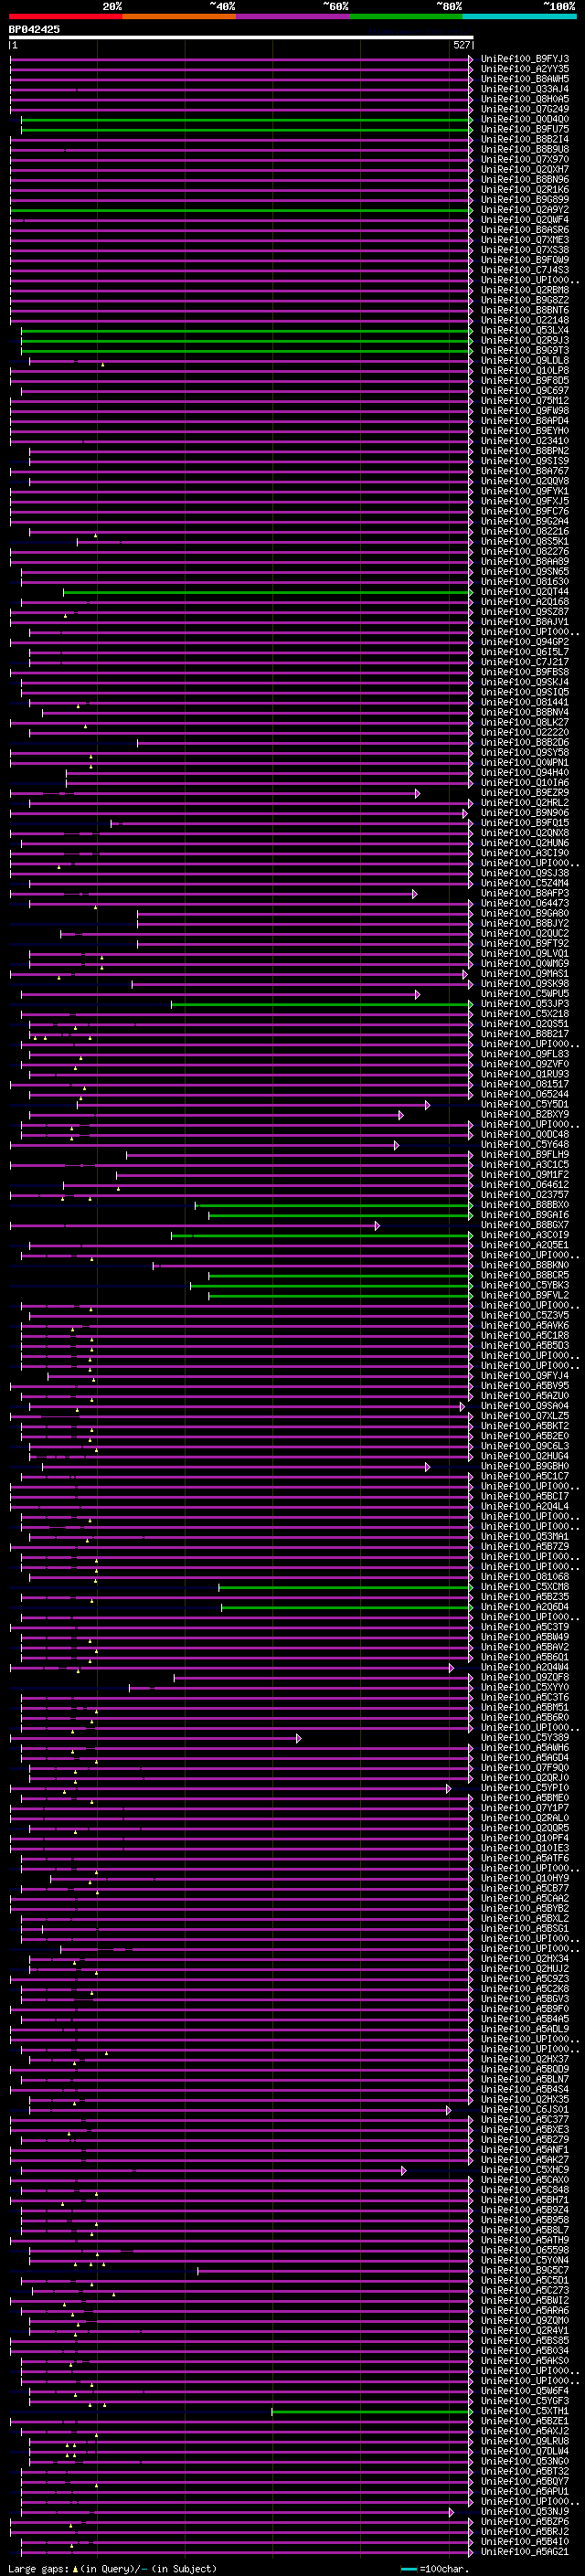Click the purple ~60% identity legend segment
585x2576 pixels.
[x=292, y=16]
